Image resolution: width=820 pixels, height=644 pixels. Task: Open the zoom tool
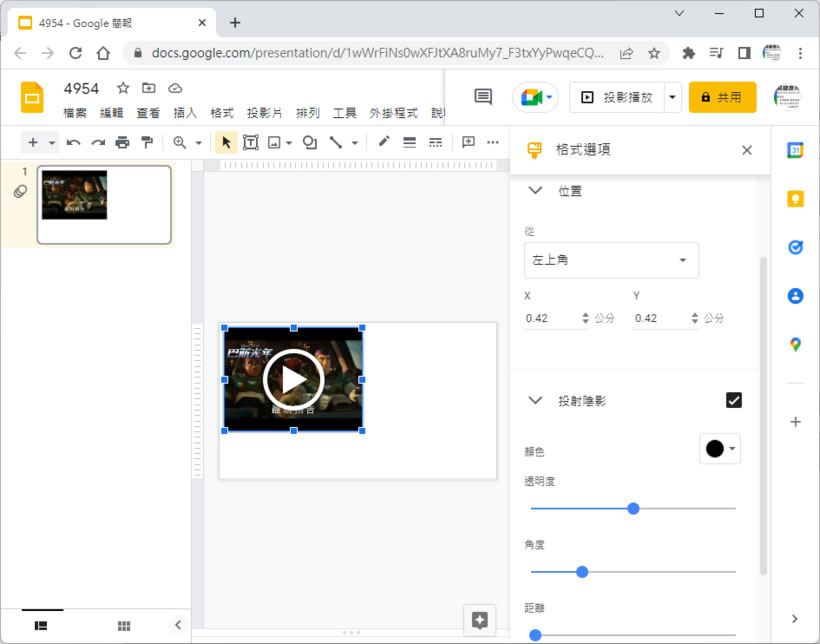tap(179, 142)
